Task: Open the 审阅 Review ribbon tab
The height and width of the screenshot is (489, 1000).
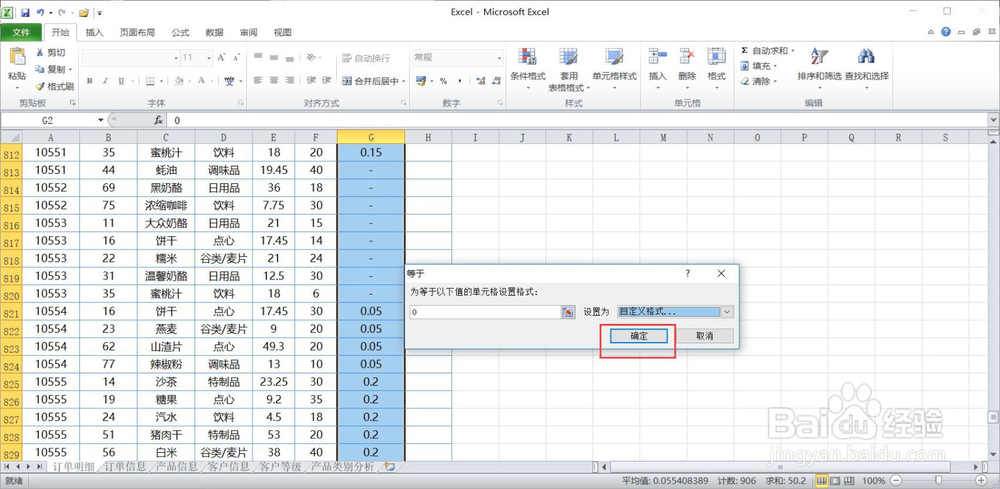Action: tap(249, 33)
